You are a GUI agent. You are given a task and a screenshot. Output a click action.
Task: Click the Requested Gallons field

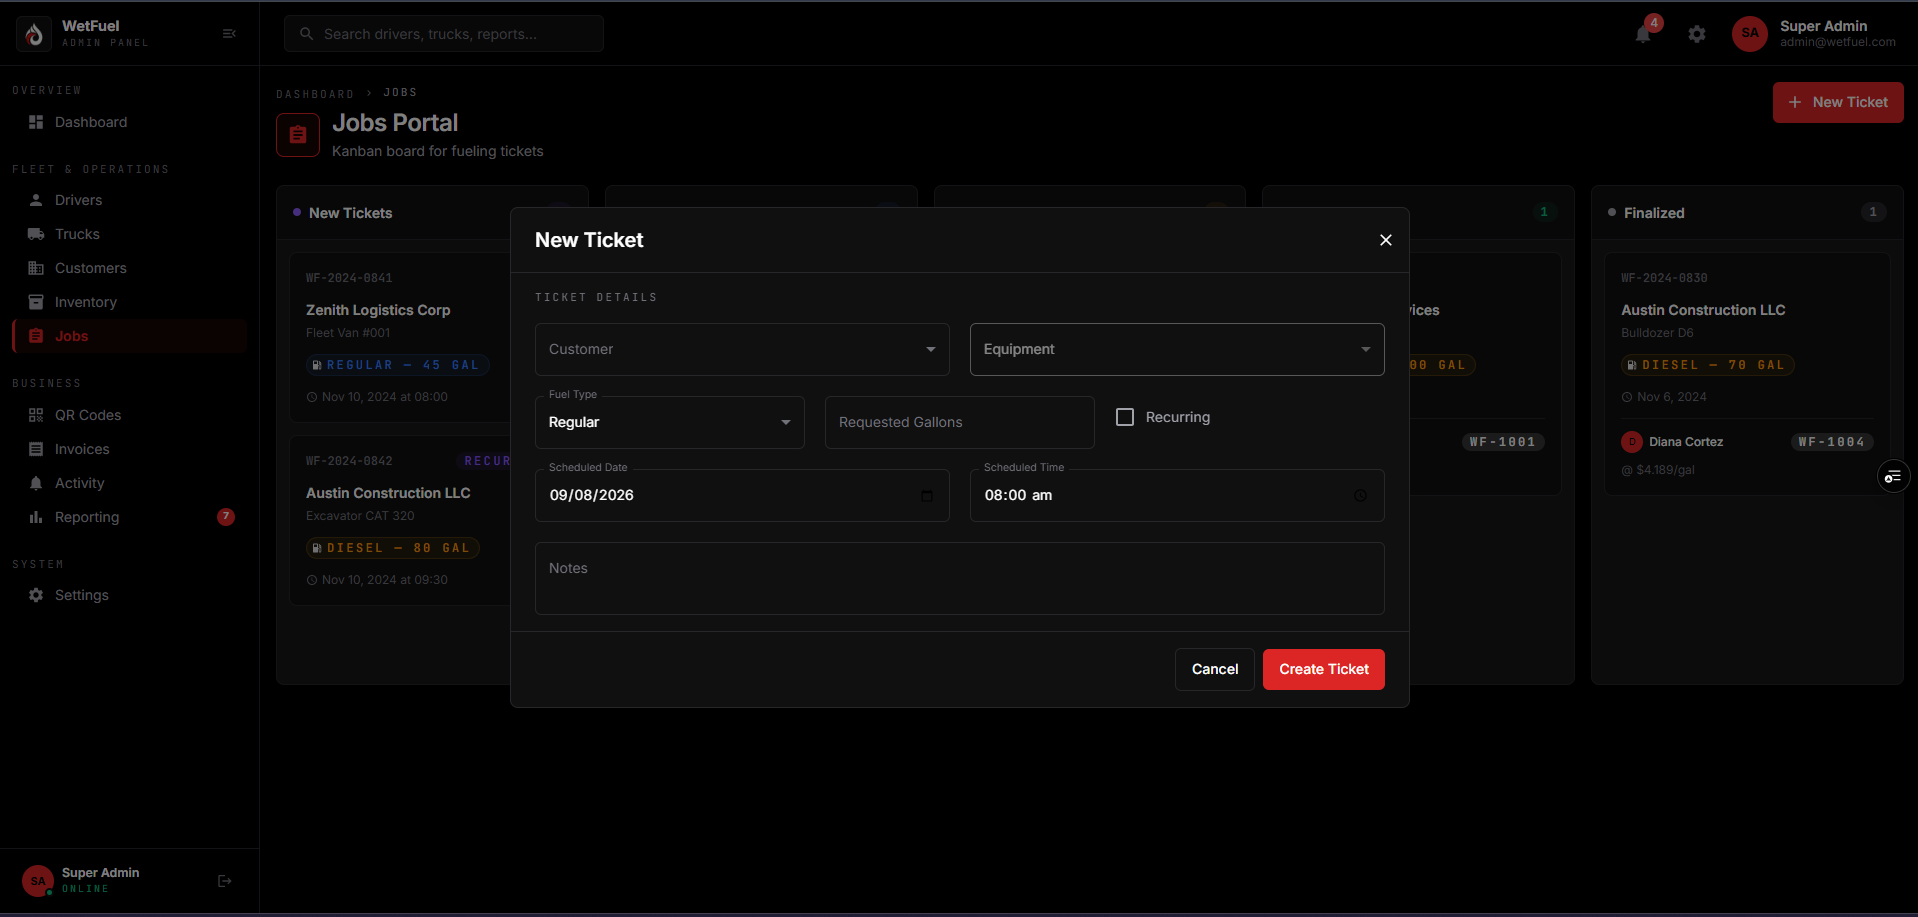pos(960,422)
